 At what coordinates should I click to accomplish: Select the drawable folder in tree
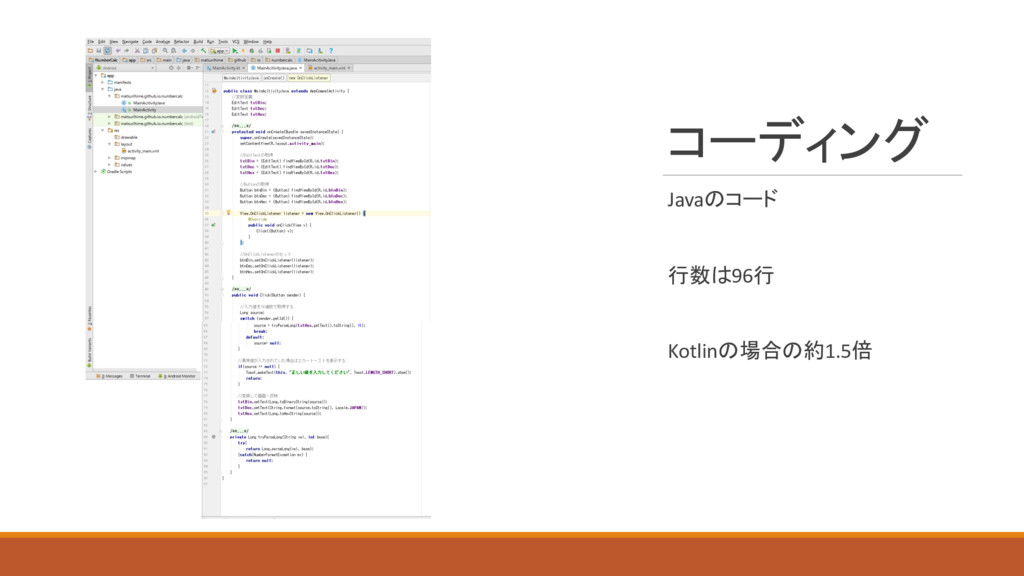pyautogui.click(x=126, y=137)
